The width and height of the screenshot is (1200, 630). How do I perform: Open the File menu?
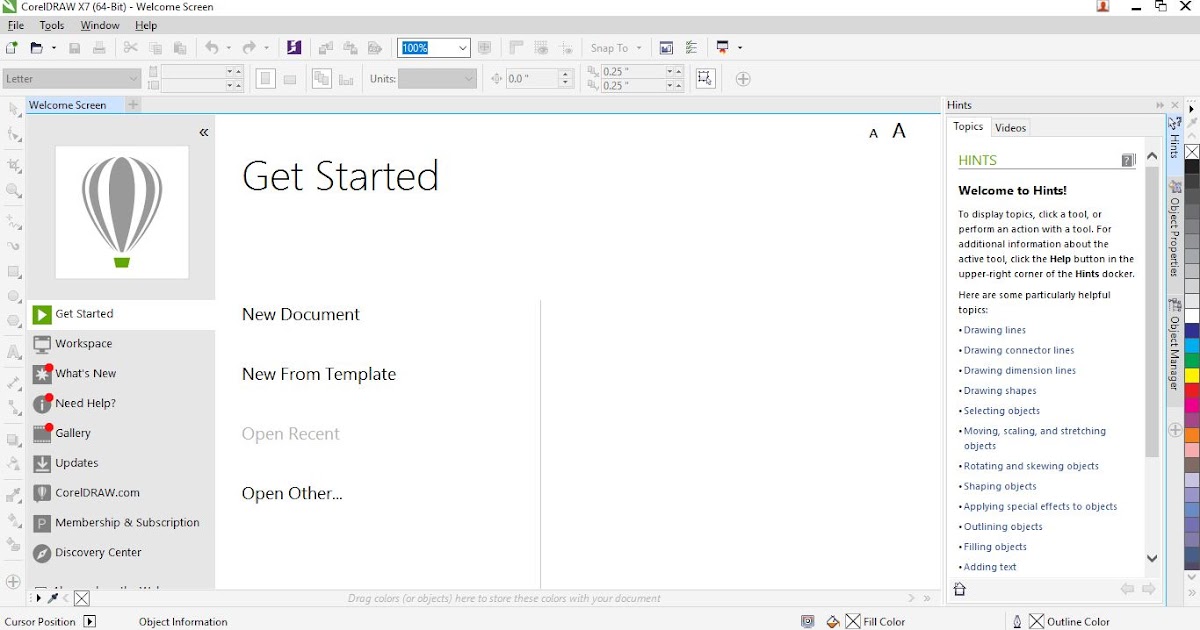[x=16, y=25]
